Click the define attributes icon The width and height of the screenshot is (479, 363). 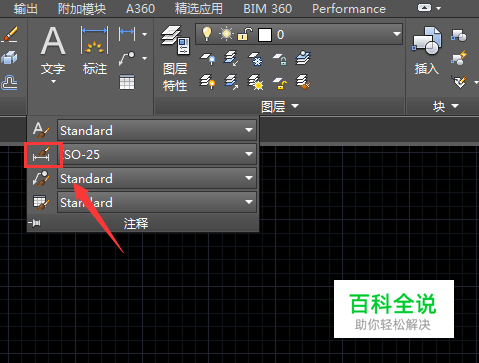[x=460, y=82]
